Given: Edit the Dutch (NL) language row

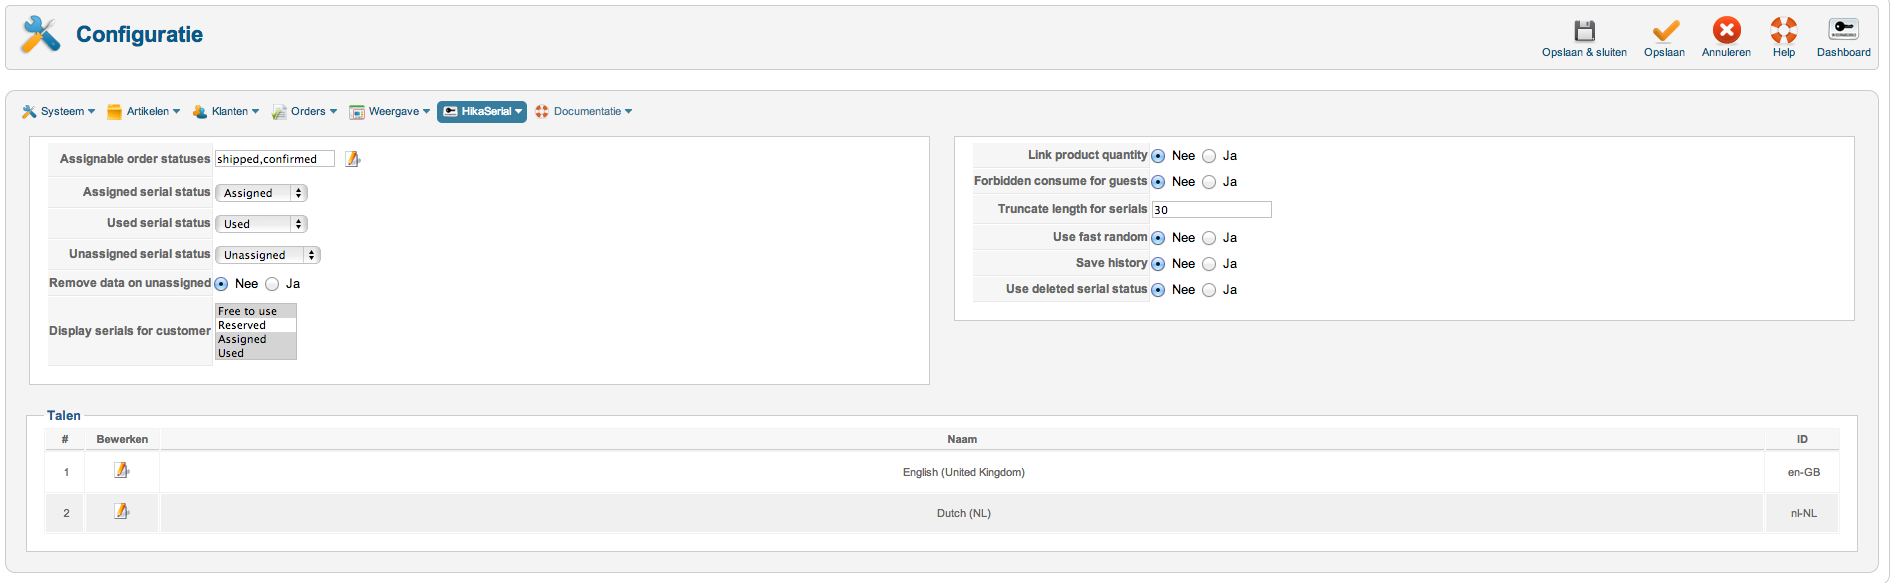Looking at the screenshot, I should [x=122, y=511].
